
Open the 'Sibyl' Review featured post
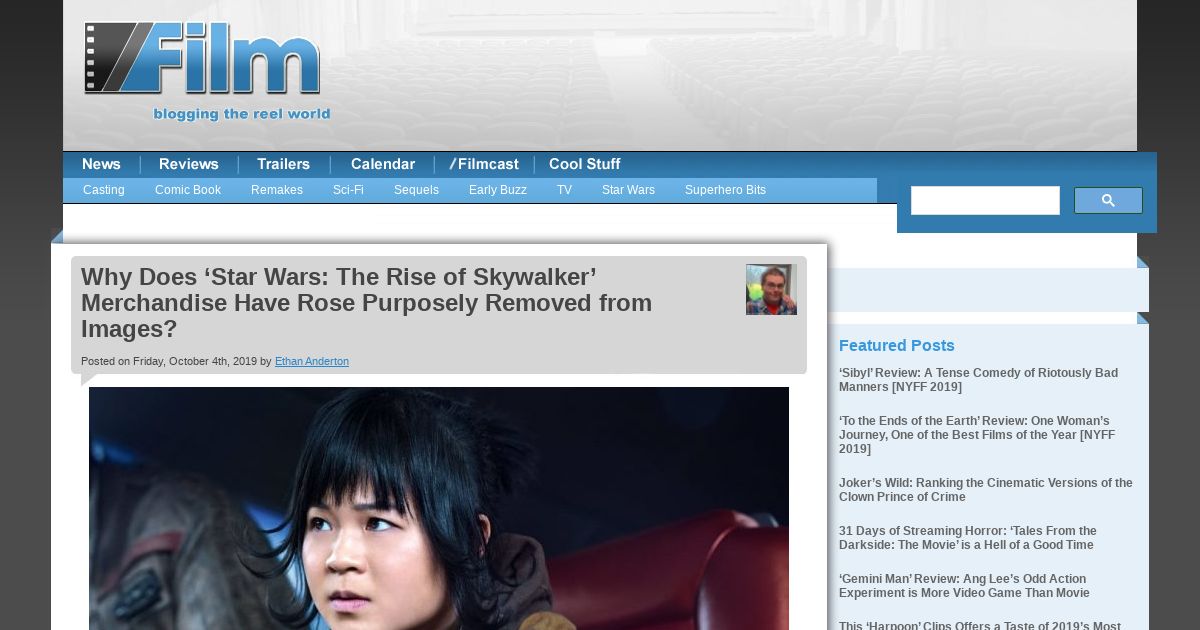[x=978, y=380]
